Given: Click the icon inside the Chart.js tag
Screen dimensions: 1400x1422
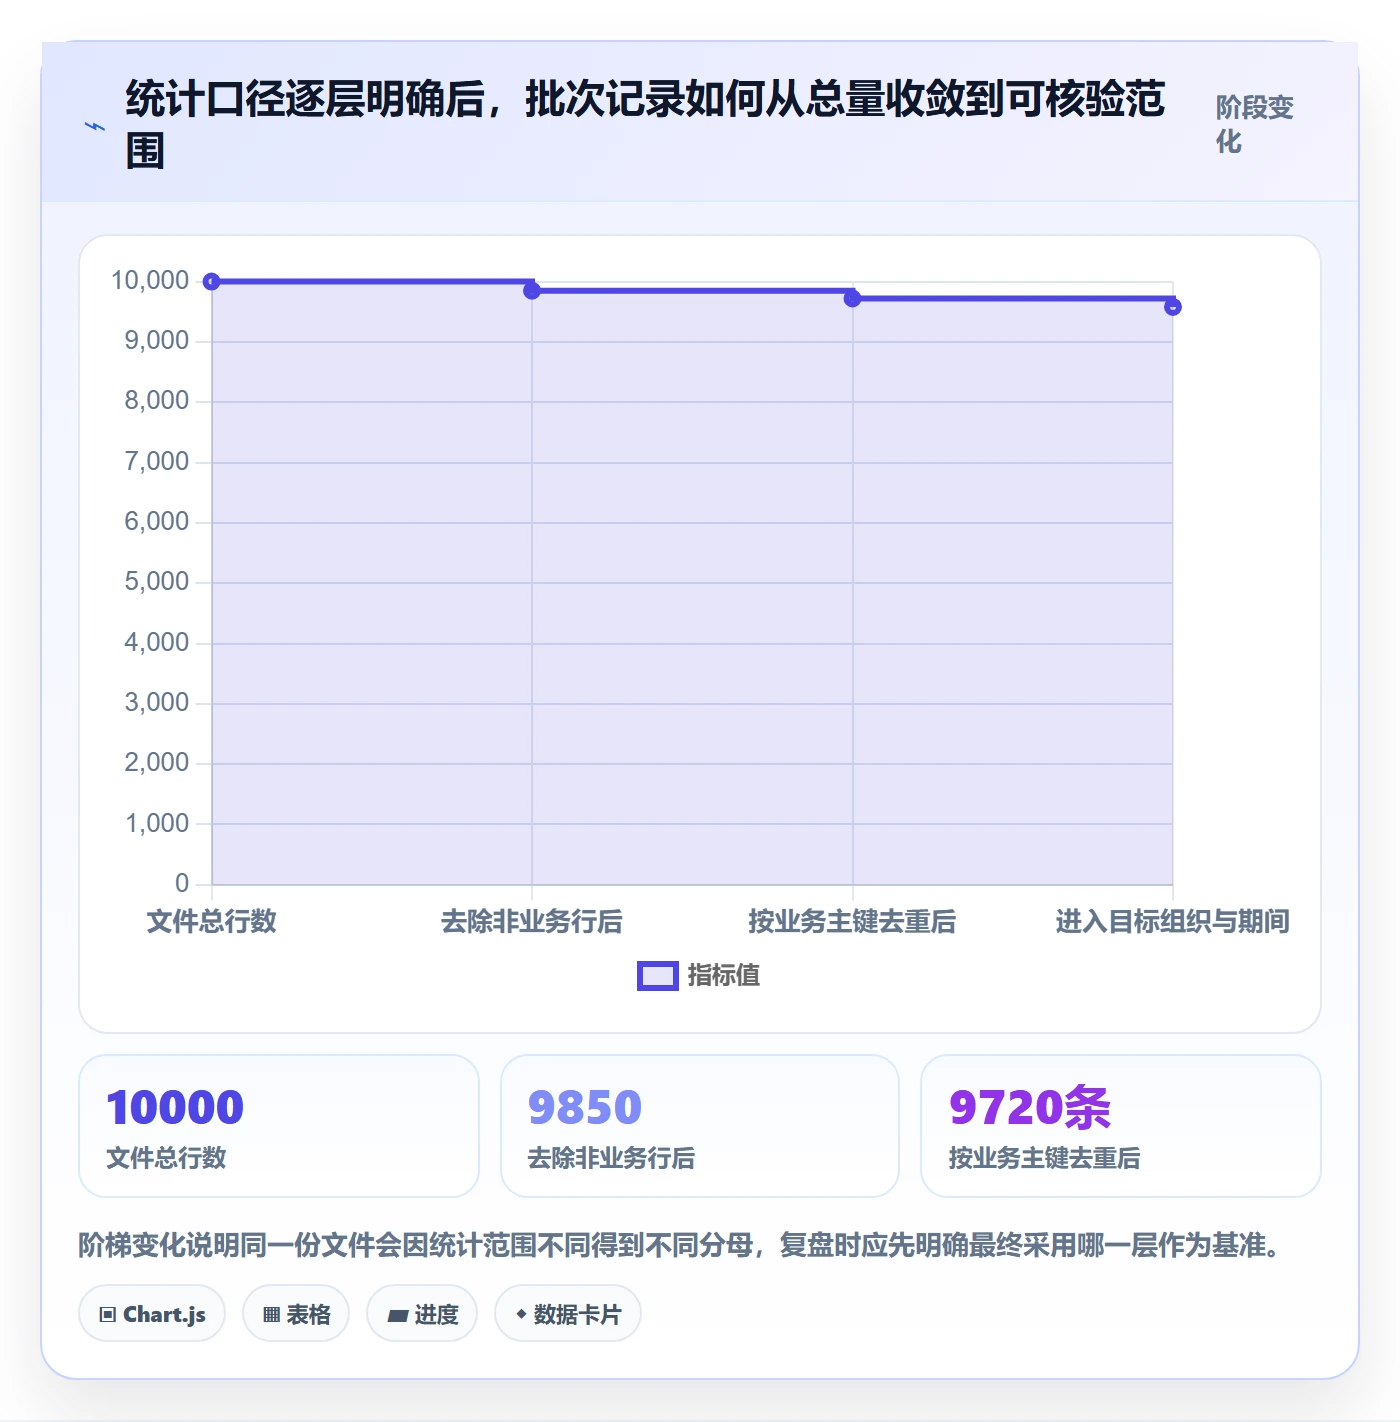Looking at the screenshot, I should tap(108, 1315).
